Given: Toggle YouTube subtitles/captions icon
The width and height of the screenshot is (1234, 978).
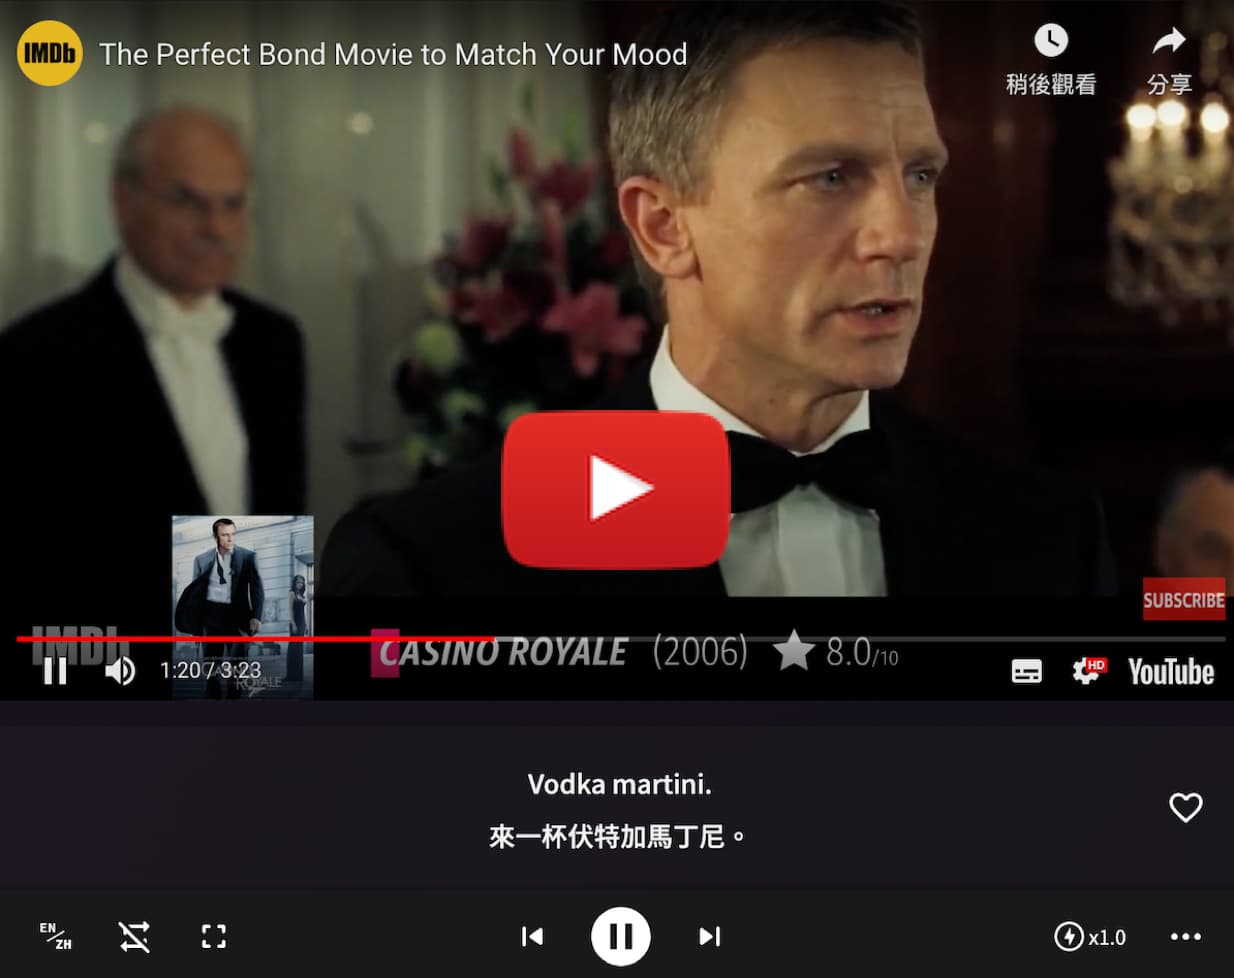Looking at the screenshot, I should pyautogui.click(x=1027, y=671).
